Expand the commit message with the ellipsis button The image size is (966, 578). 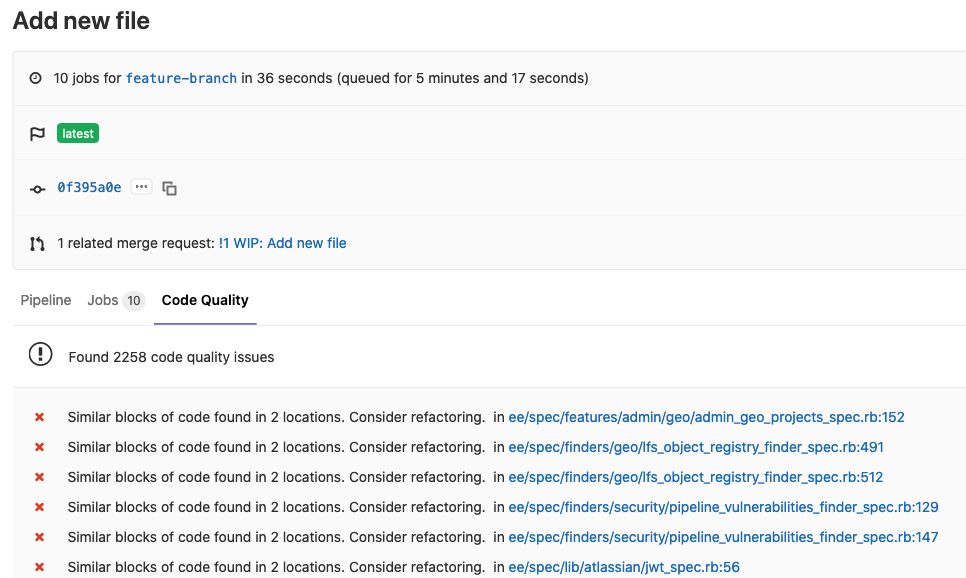141,186
